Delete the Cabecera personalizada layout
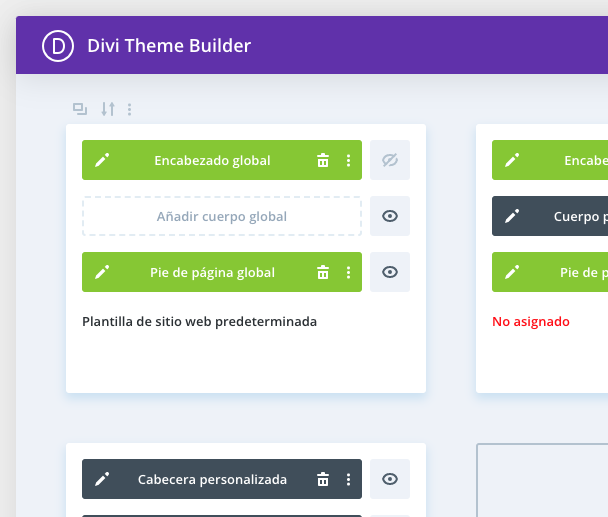Image resolution: width=608 pixels, height=517 pixels. (322, 479)
